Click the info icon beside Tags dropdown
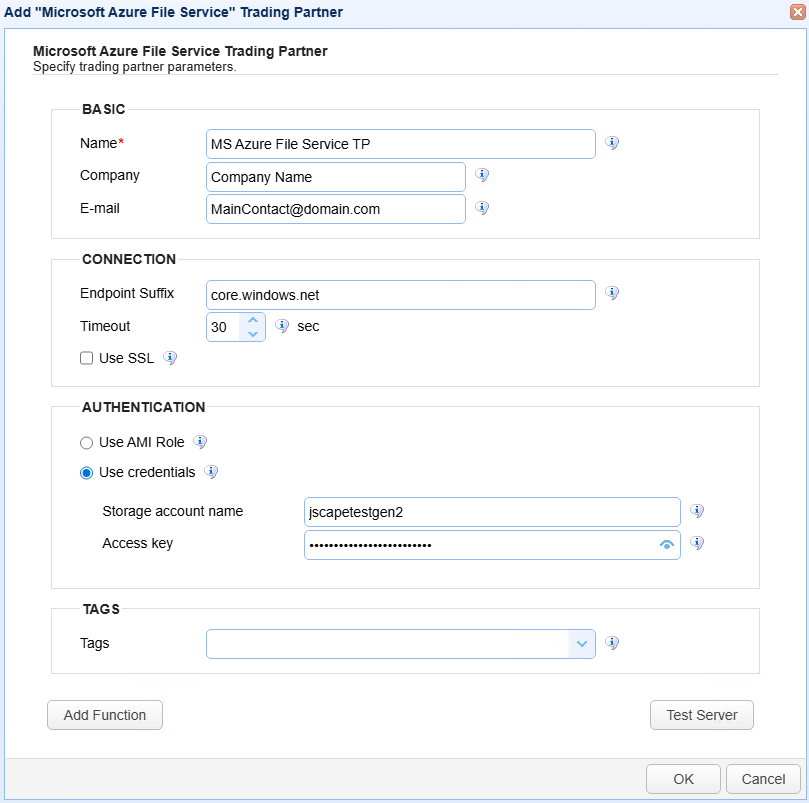 (x=612, y=643)
